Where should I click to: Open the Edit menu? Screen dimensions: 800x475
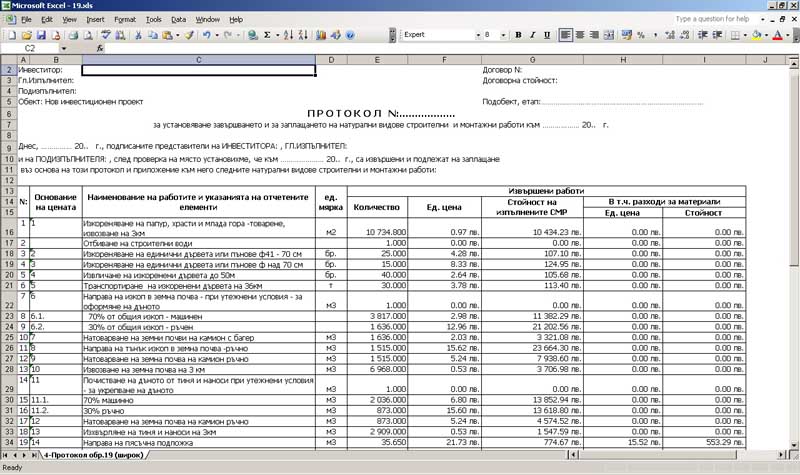[47, 19]
